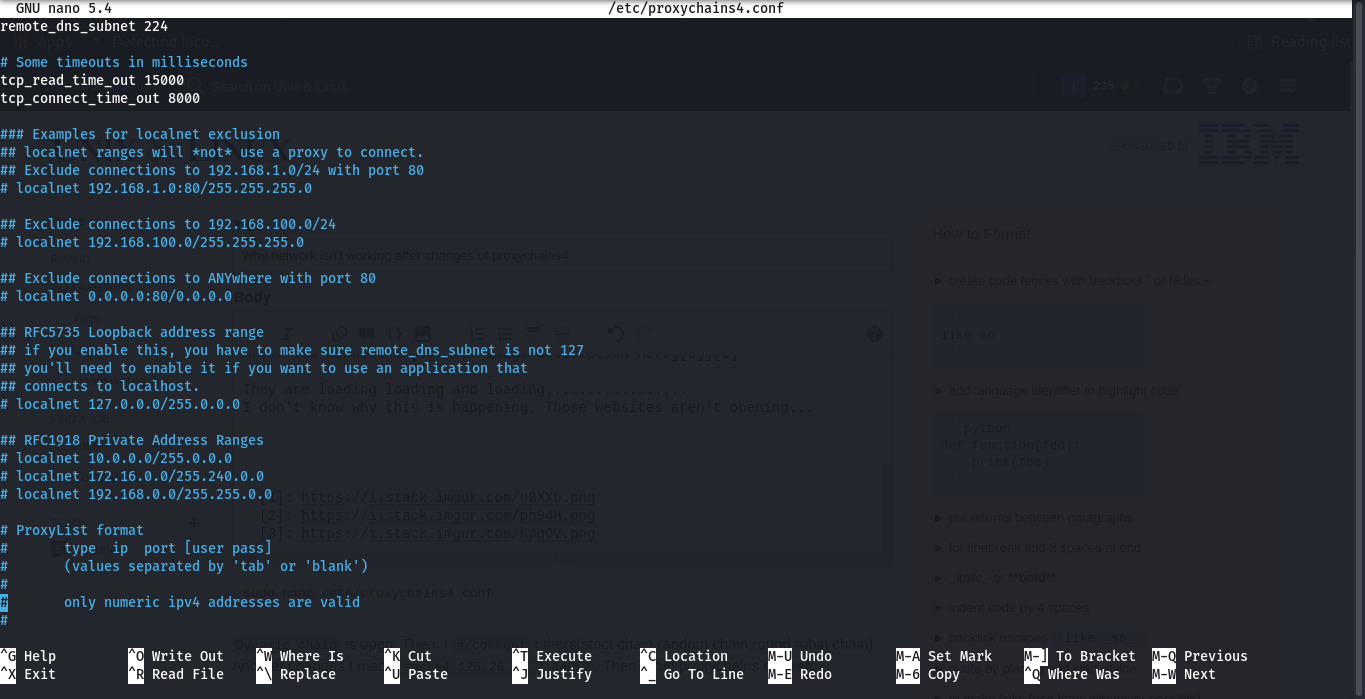Open the site switcher icon in the browser header
Image resolution: width=1365 pixels, height=699 pixels.
(x=1288, y=86)
